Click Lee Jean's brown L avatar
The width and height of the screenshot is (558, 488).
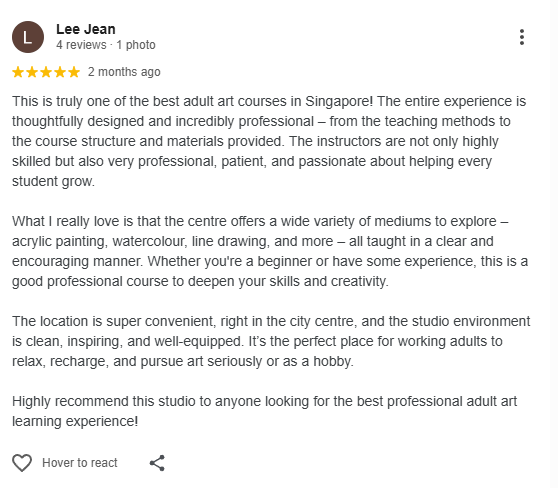(x=28, y=37)
